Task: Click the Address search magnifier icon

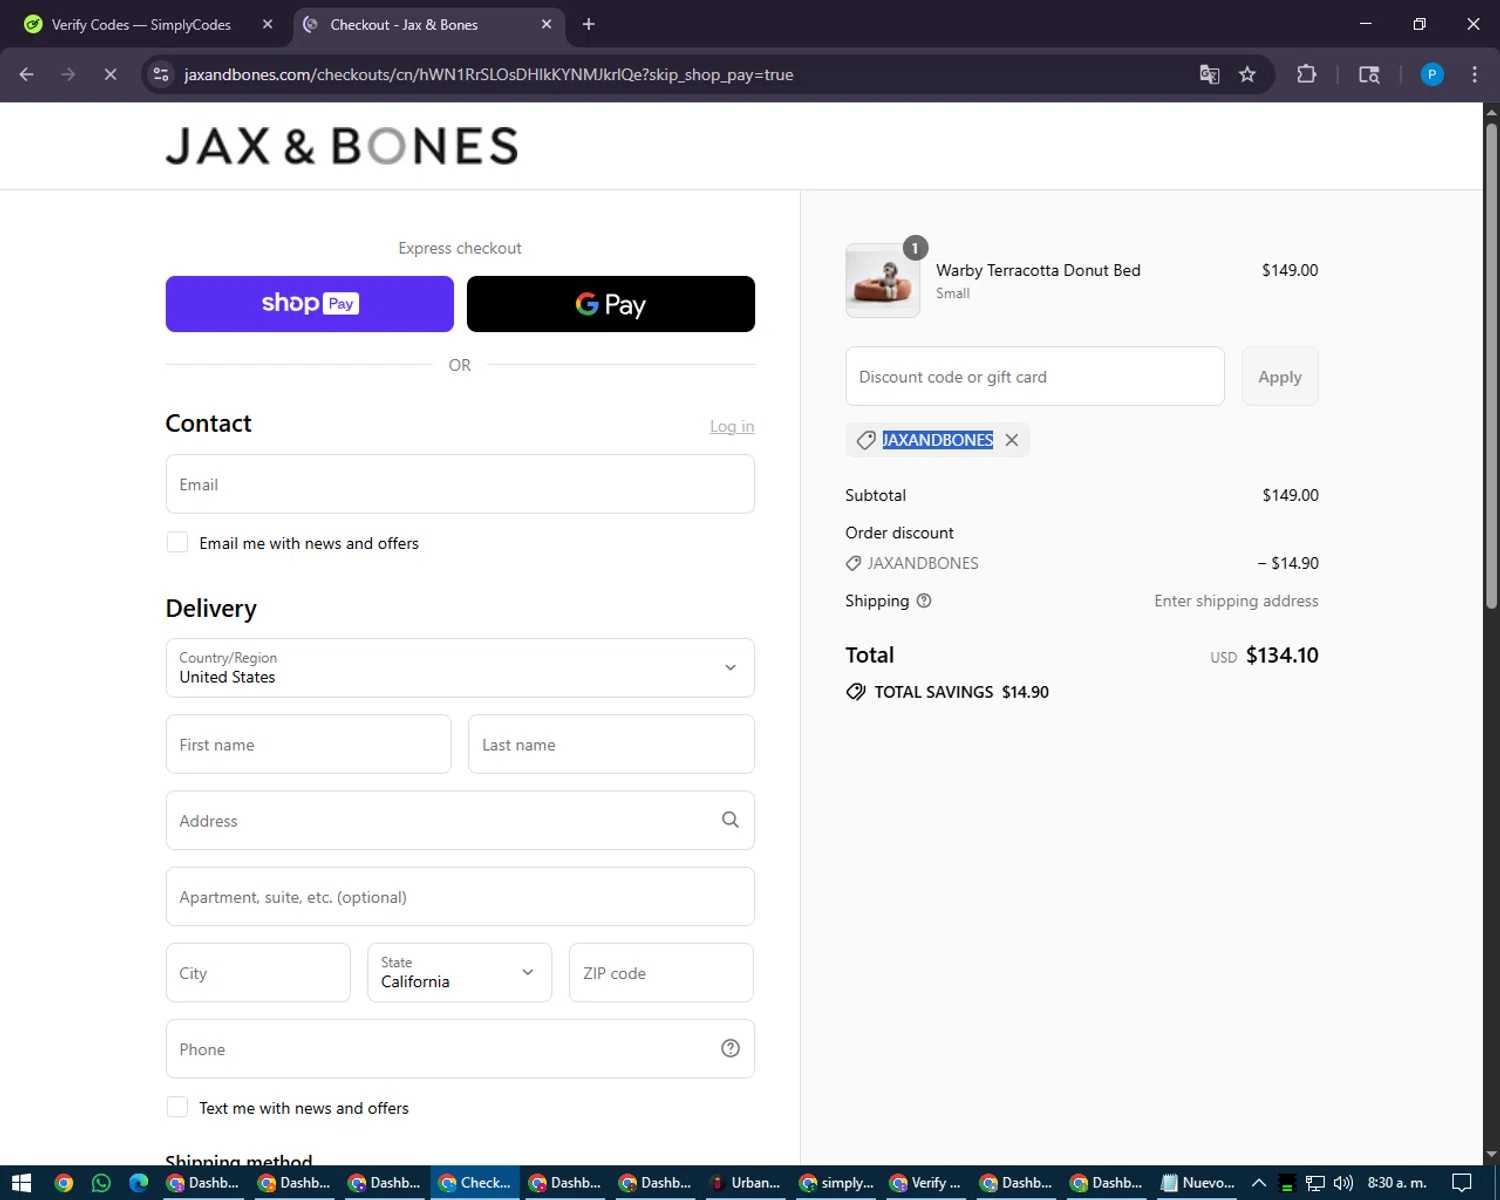Action: tap(730, 820)
